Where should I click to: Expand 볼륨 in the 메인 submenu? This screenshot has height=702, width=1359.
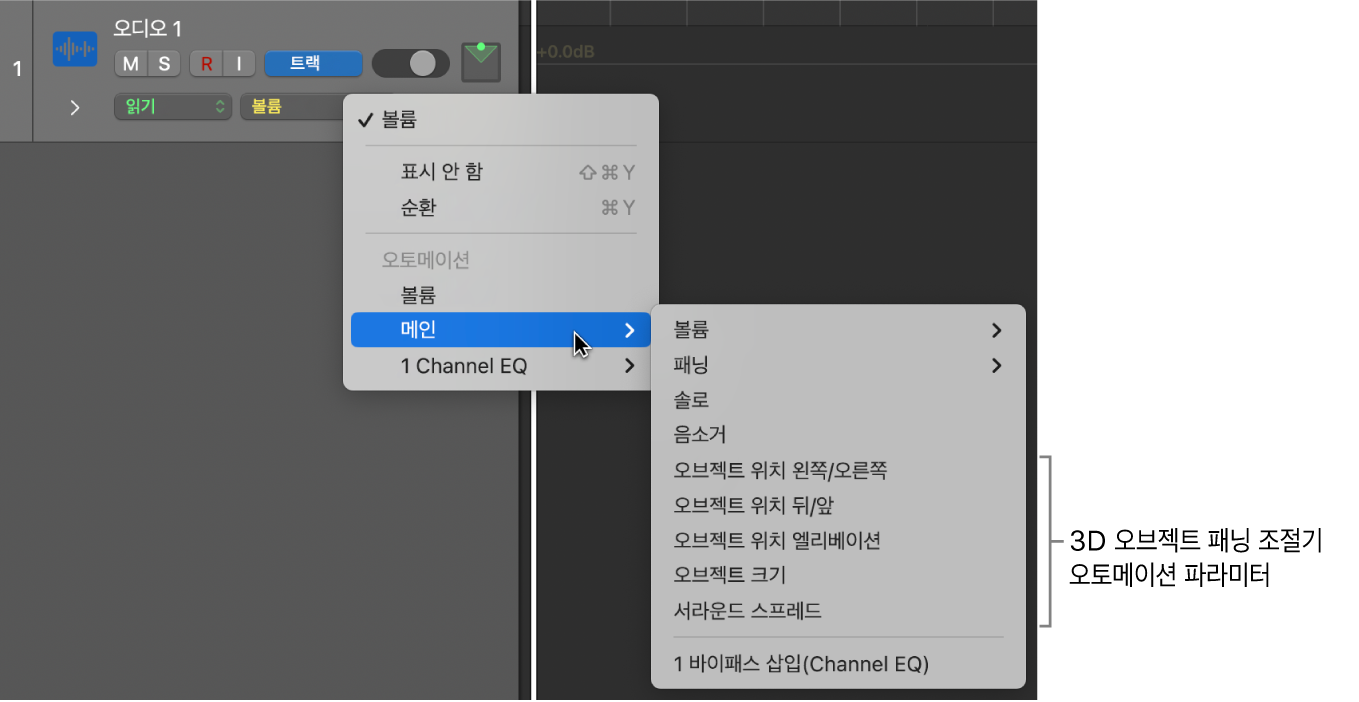pos(838,330)
